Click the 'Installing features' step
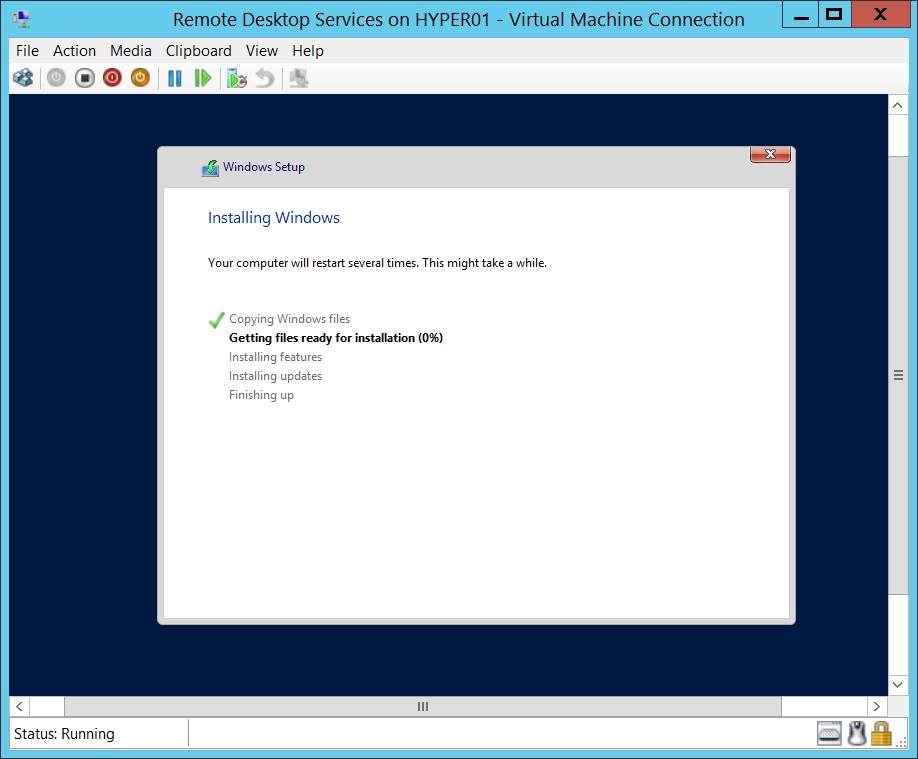The width and height of the screenshot is (918, 759). pos(275,357)
